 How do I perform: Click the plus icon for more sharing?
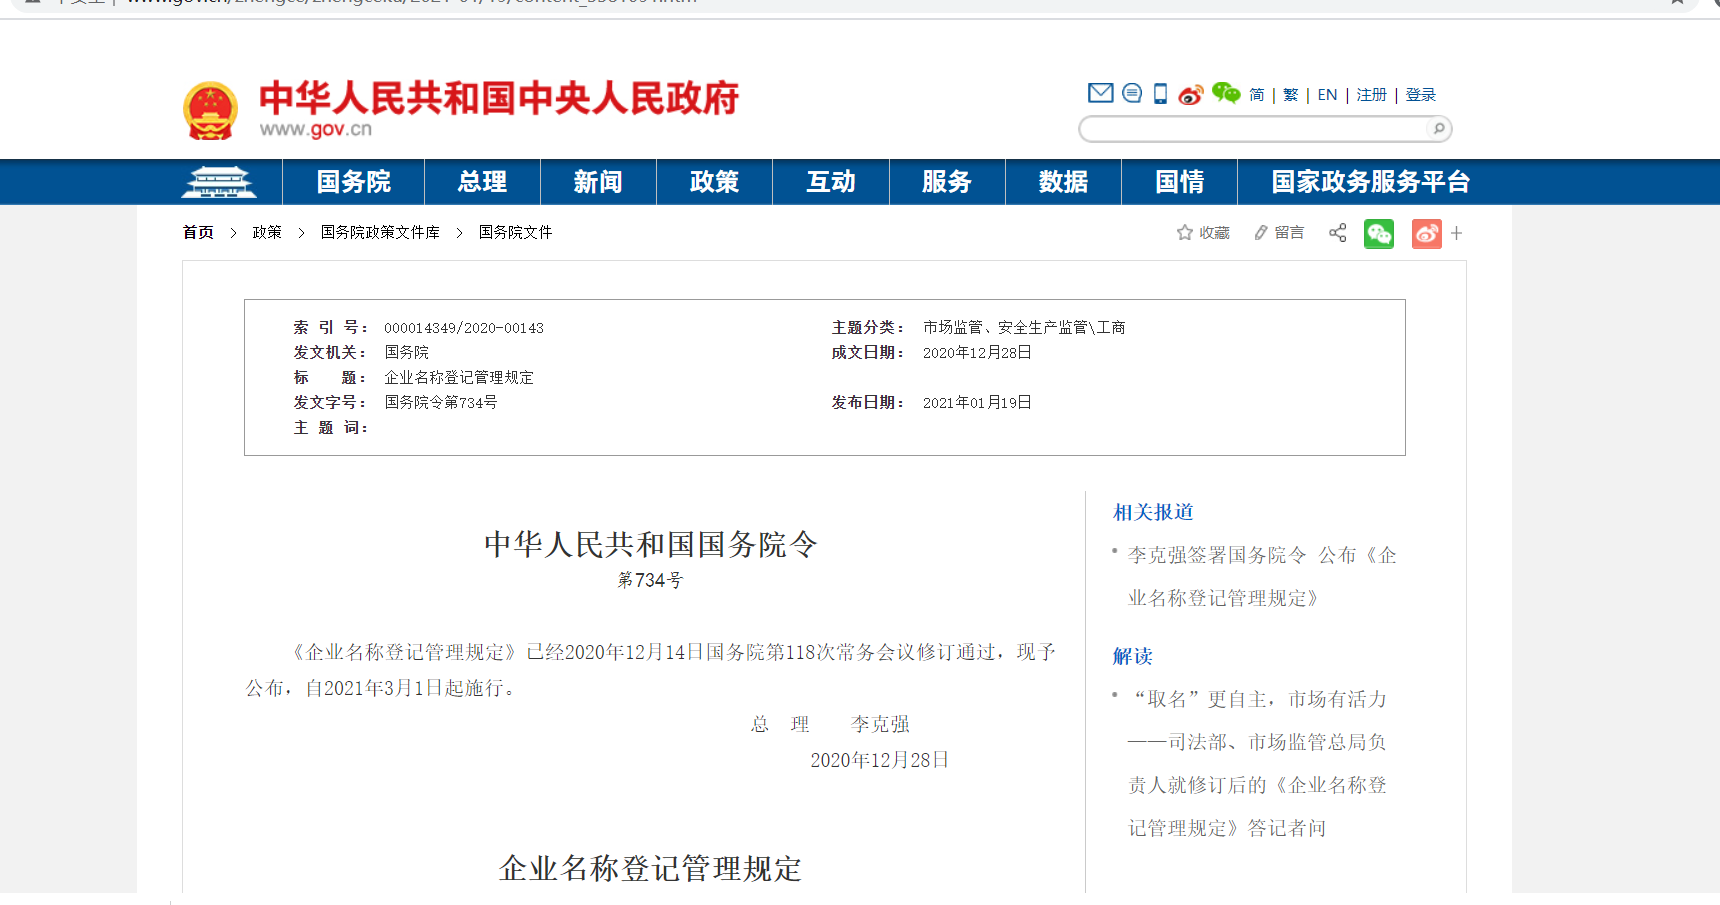click(1457, 233)
